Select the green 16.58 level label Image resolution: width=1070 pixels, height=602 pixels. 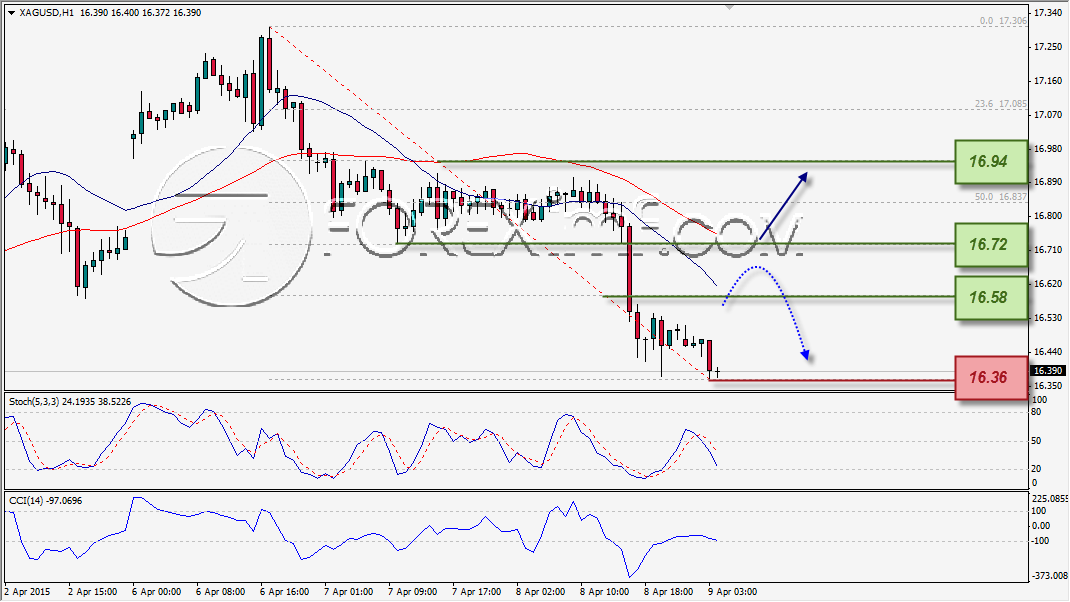pyautogui.click(x=990, y=298)
